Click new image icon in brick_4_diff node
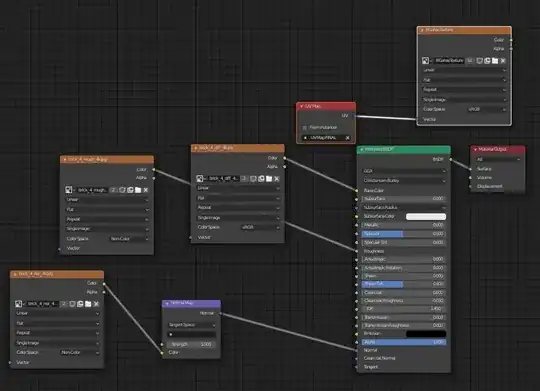Screen dimensions: 540x391 261,178
